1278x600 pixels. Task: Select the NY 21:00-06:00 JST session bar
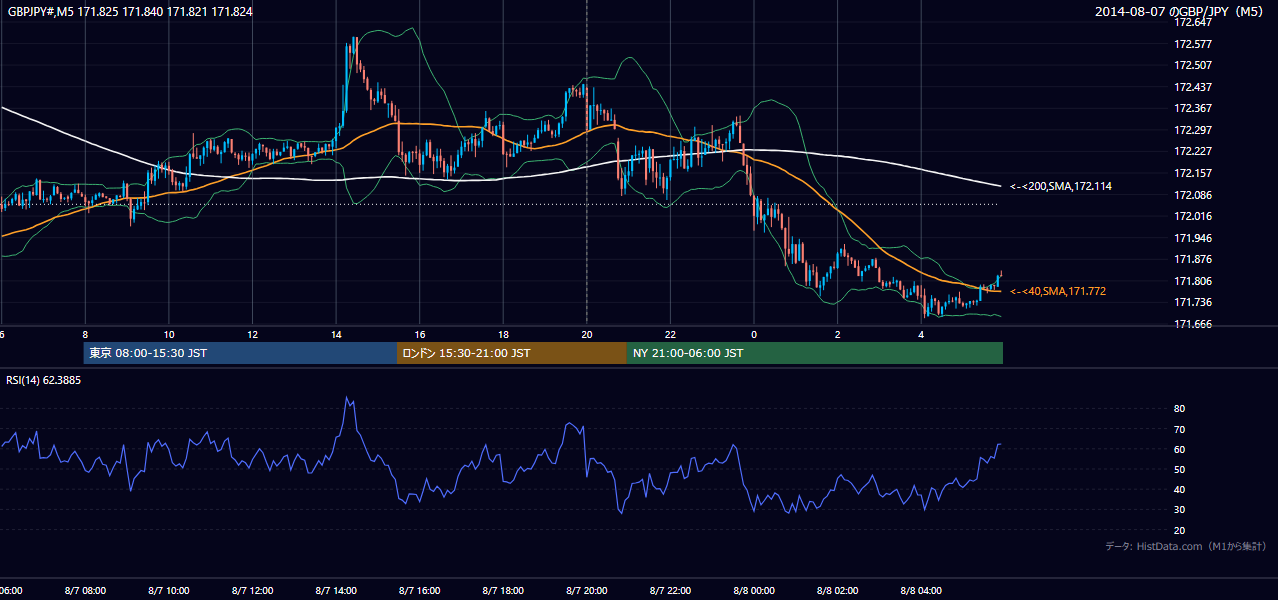[815, 353]
